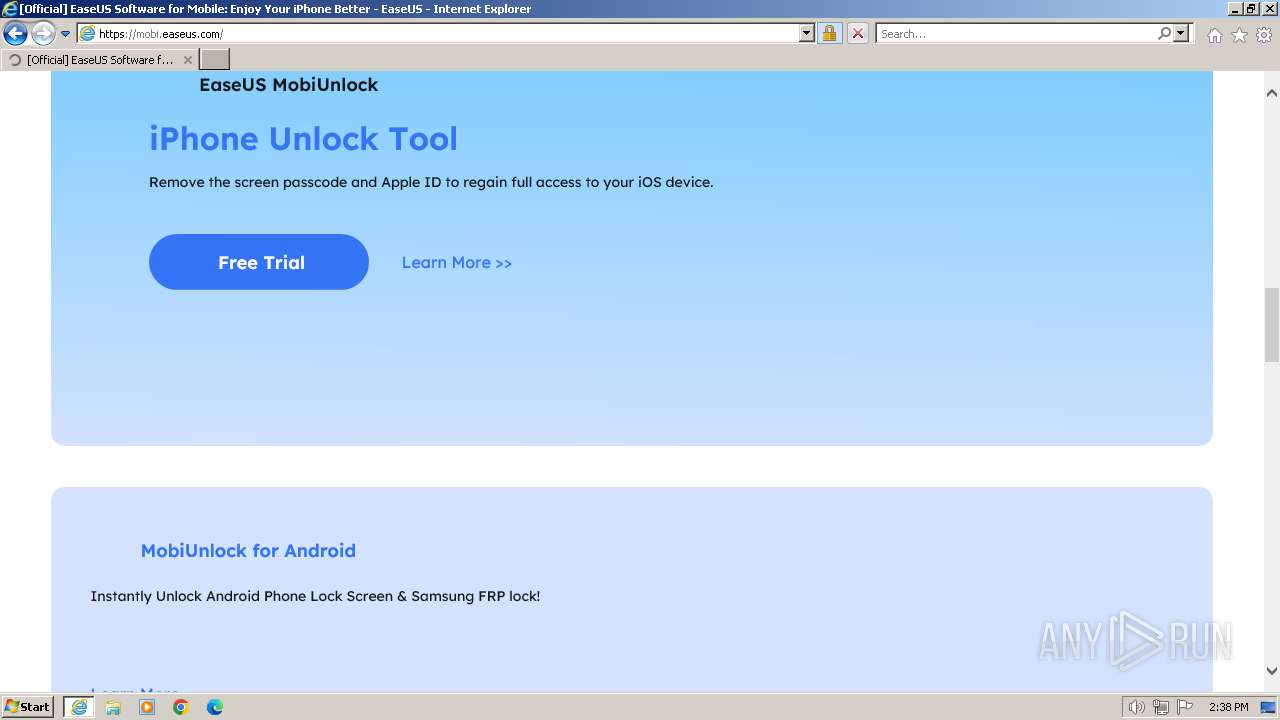
Task: Open File Explorer from the taskbar
Action: coord(113,707)
